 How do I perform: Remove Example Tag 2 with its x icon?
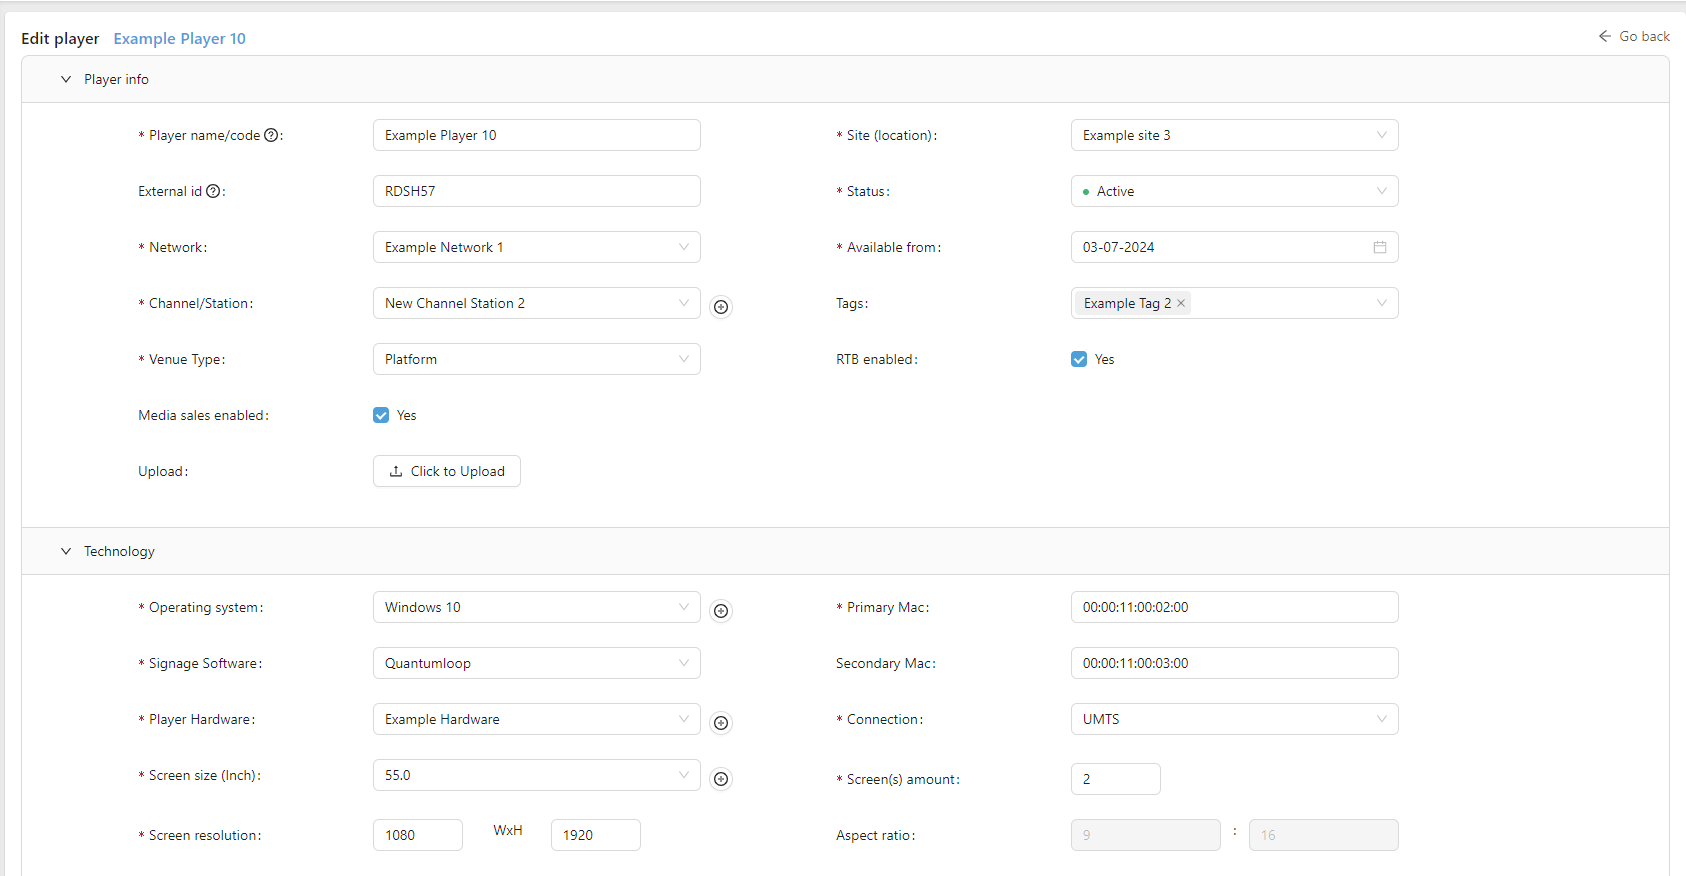(1181, 303)
